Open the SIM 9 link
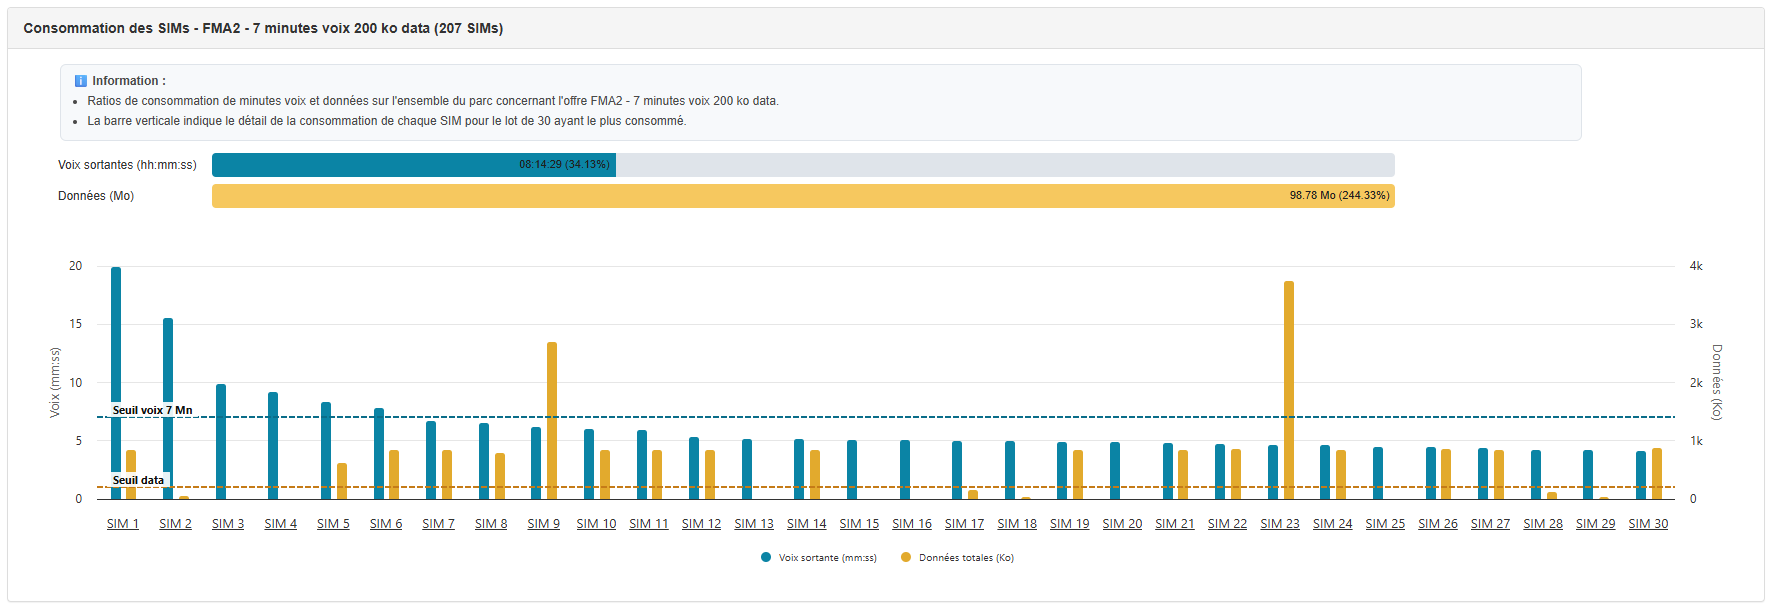 (543, 524)
